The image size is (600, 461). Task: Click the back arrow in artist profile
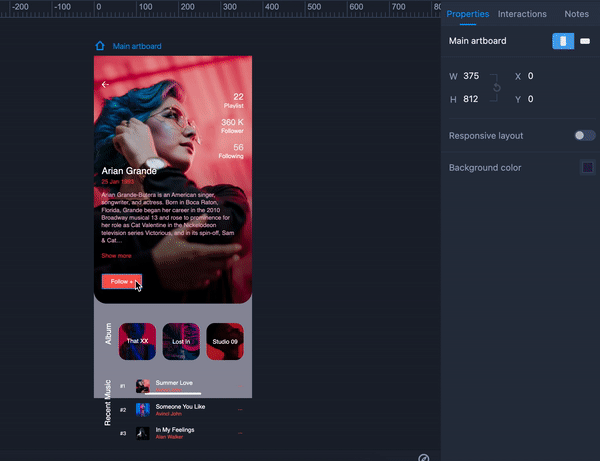(x=105, y=84)
